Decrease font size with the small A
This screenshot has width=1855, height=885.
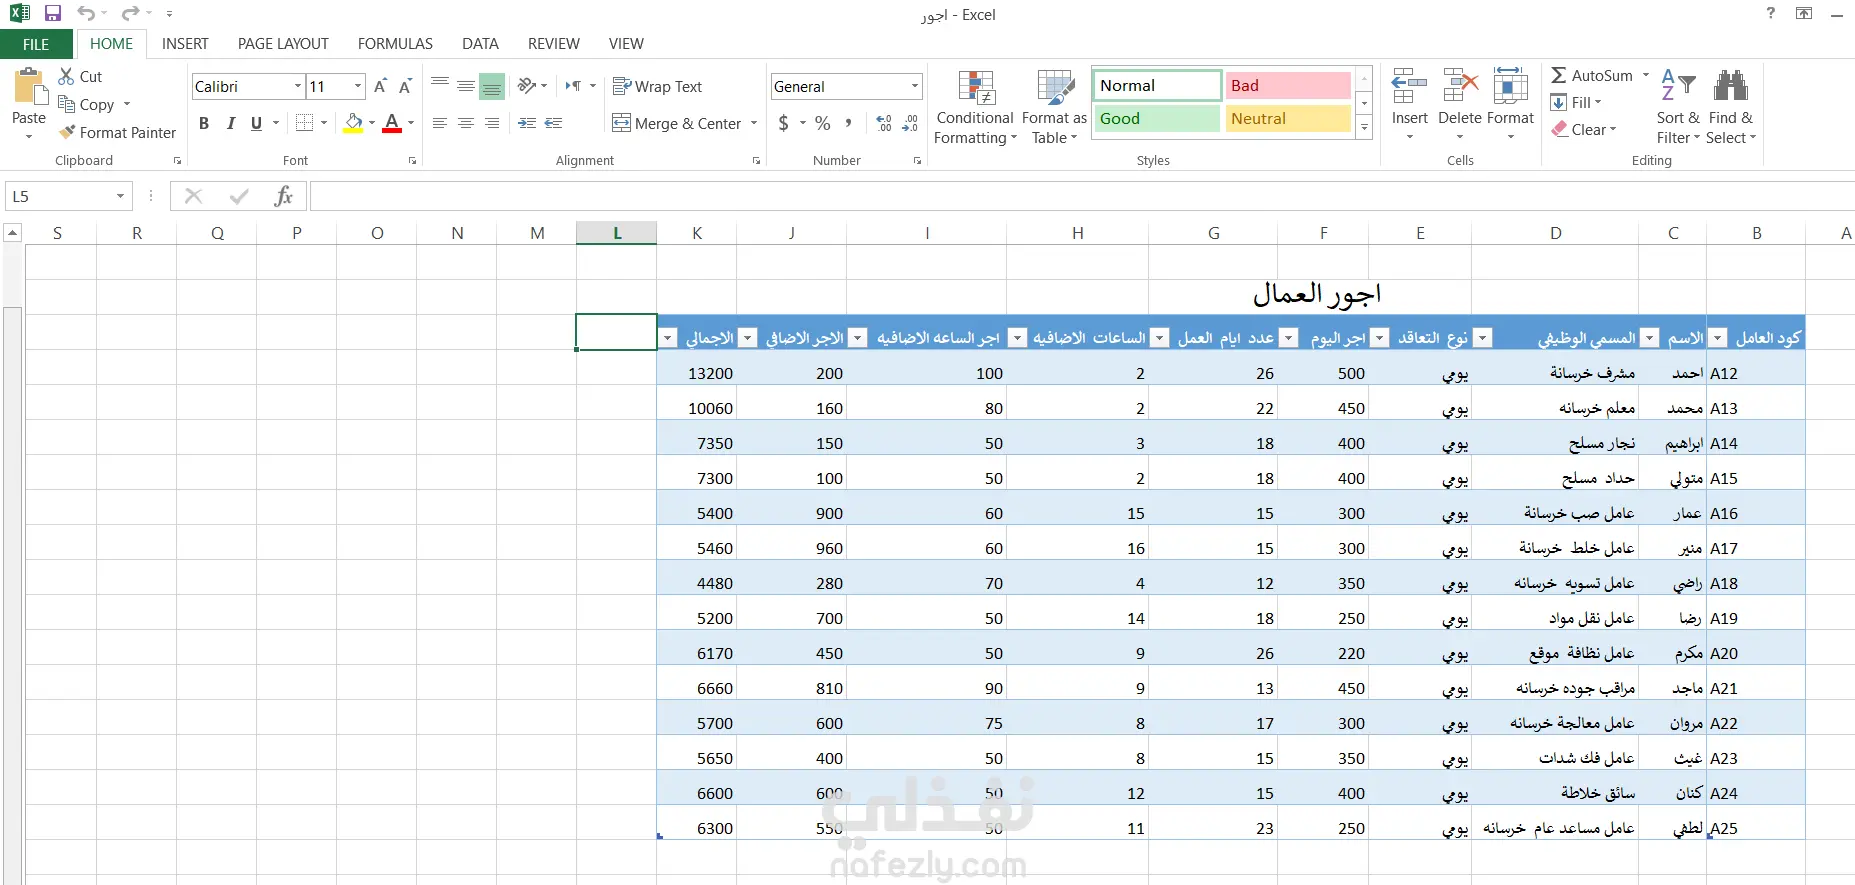click(x=405, y=86)
